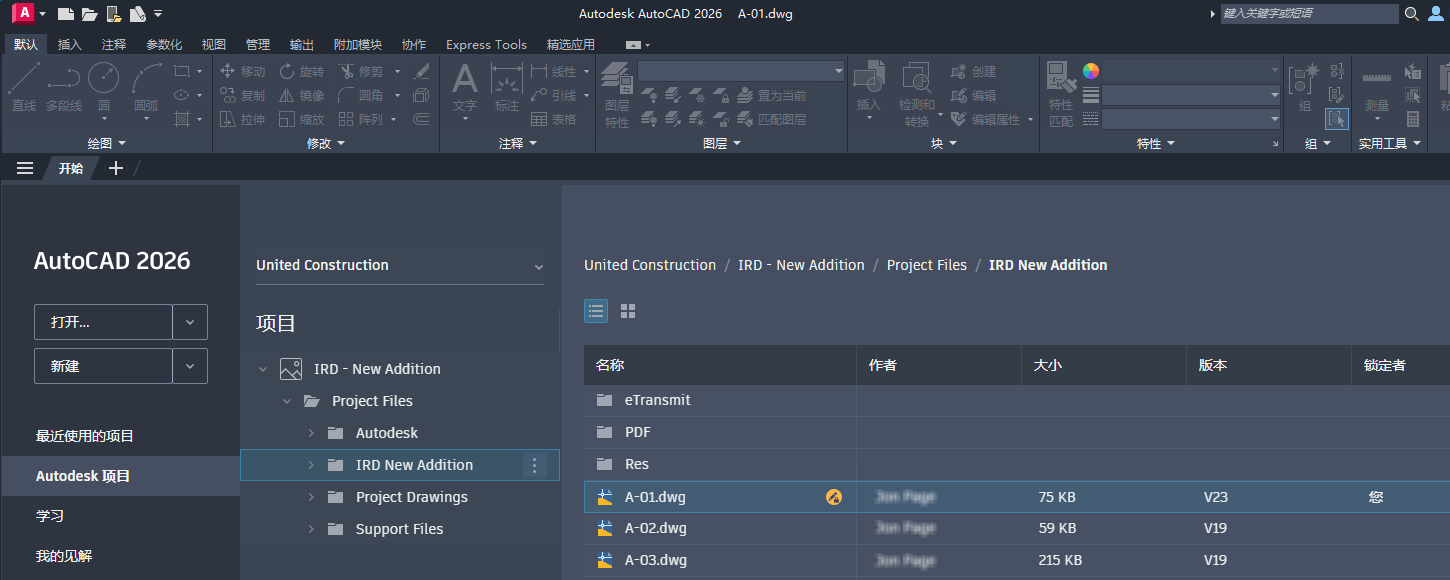Open the United Construction hub dropdown
Image resolution: width=1450 pixels, height=580 pixels.
[400, 266]
